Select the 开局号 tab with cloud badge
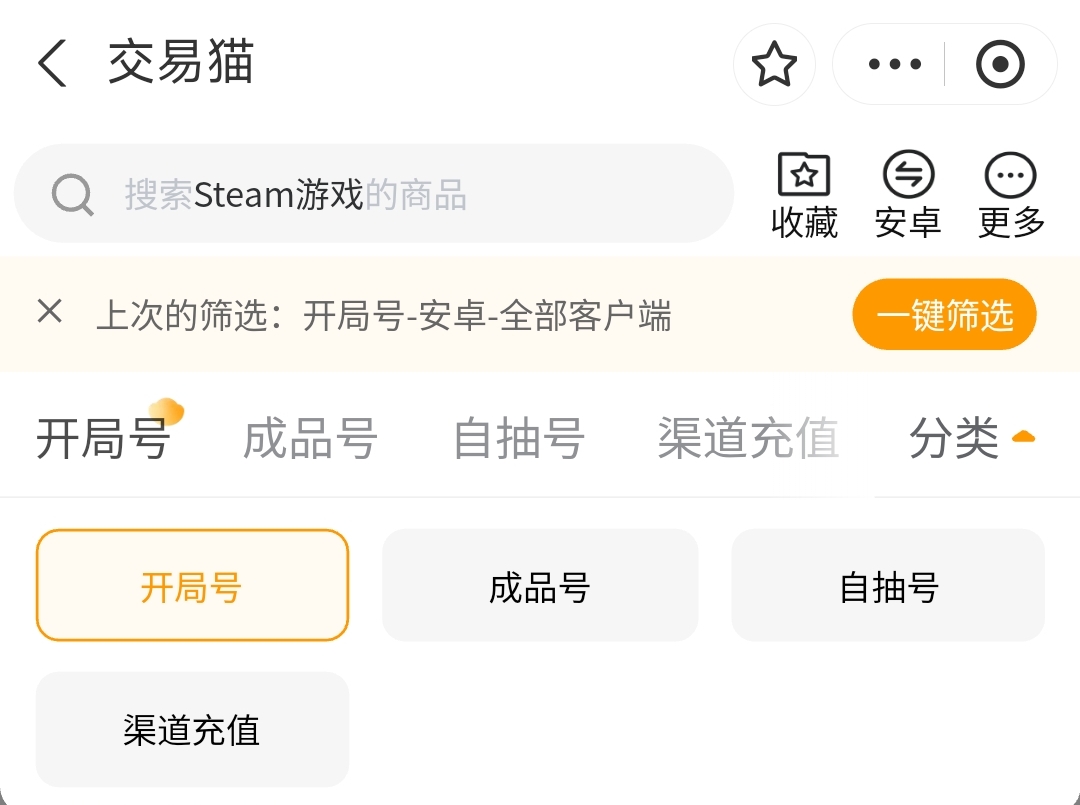1080x805 pixels. (103, 438)
